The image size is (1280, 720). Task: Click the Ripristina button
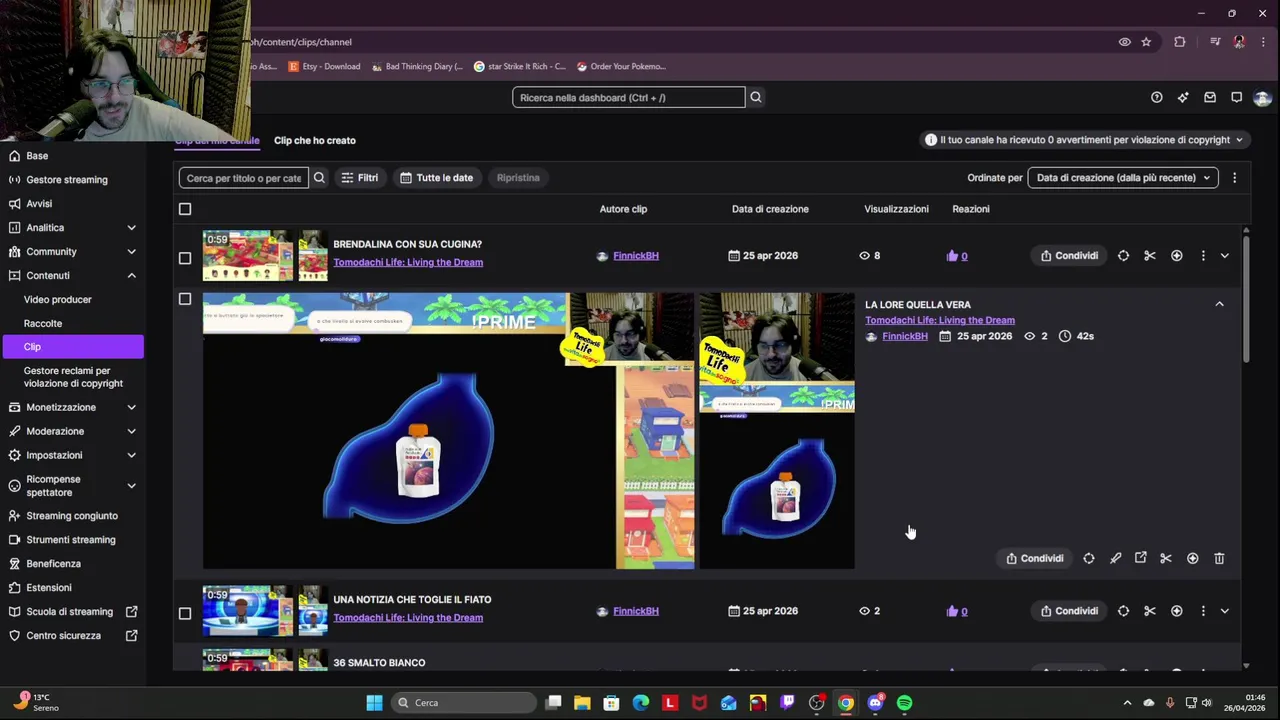[x=518, y=178]
